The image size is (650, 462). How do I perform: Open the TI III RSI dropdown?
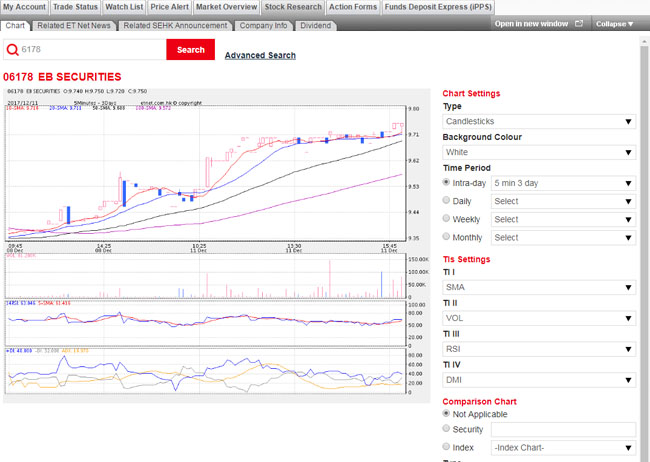tap(539, 349)
